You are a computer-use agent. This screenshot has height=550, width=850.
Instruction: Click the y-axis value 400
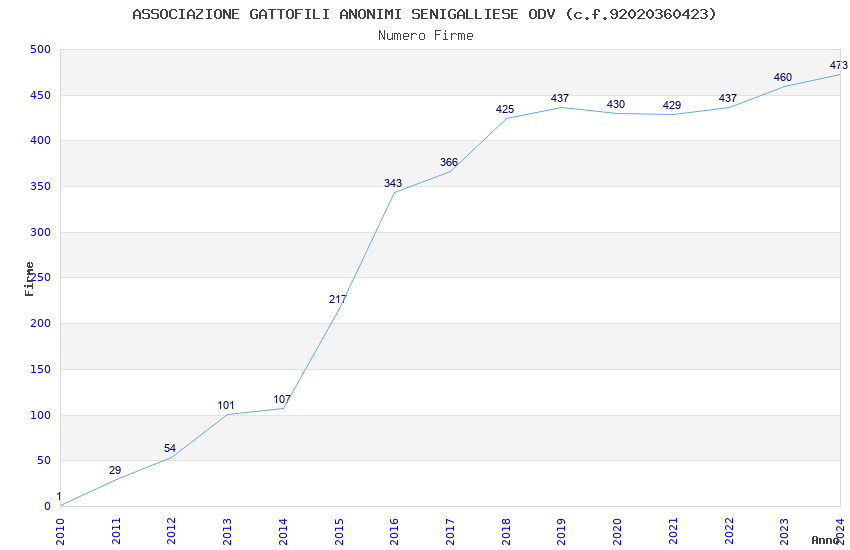tap(41, 140)
